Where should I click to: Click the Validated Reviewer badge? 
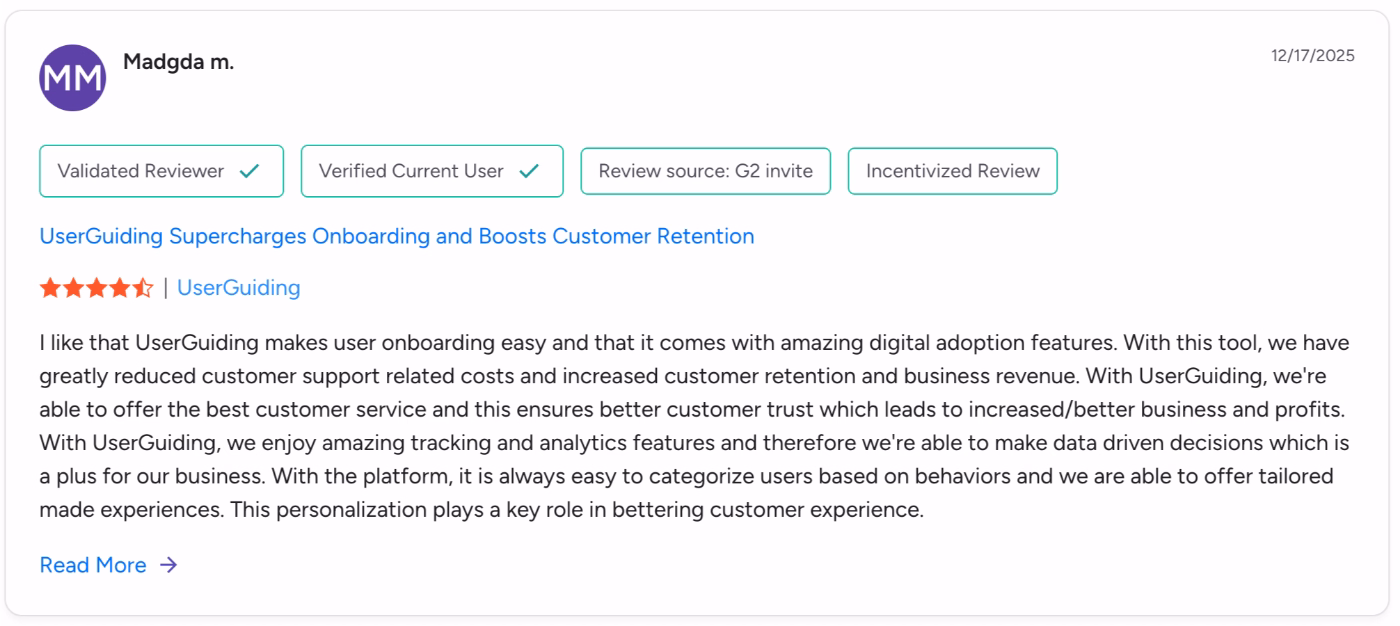[161, 171]
